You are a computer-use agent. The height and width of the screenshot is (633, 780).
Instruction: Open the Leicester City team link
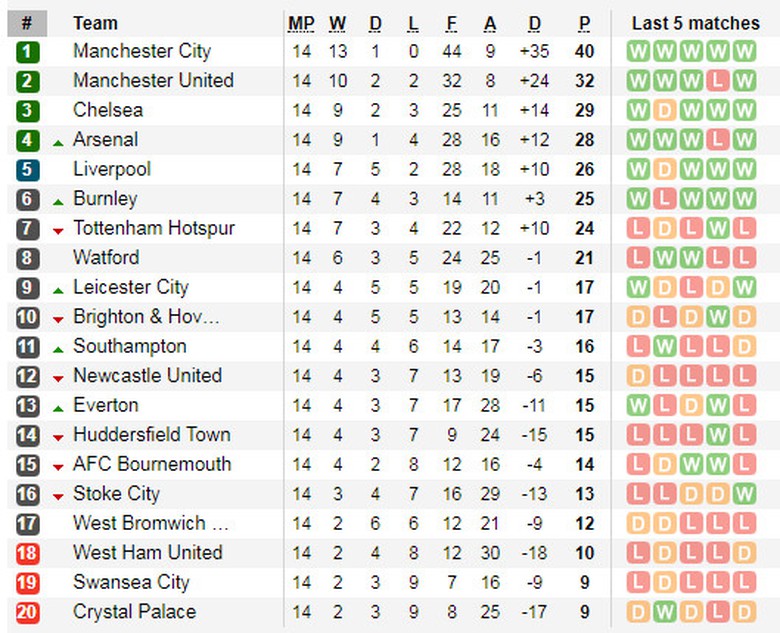(x=130, y=288)
